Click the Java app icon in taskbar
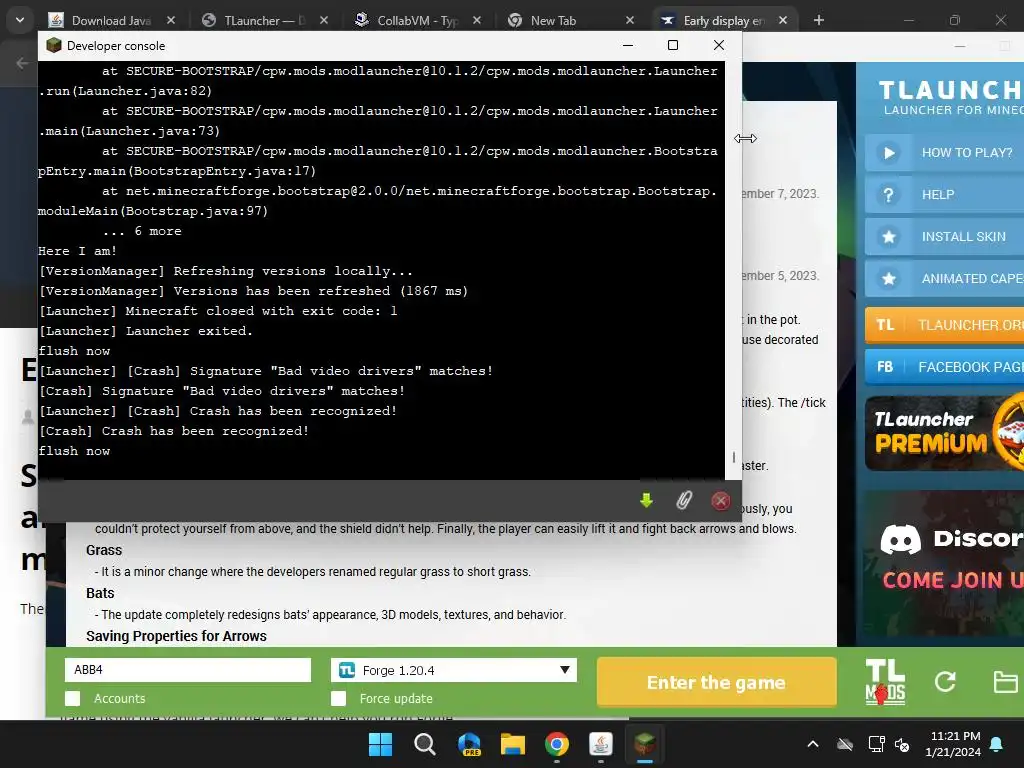The image size is (1024, 768). (x=601, y=744)
